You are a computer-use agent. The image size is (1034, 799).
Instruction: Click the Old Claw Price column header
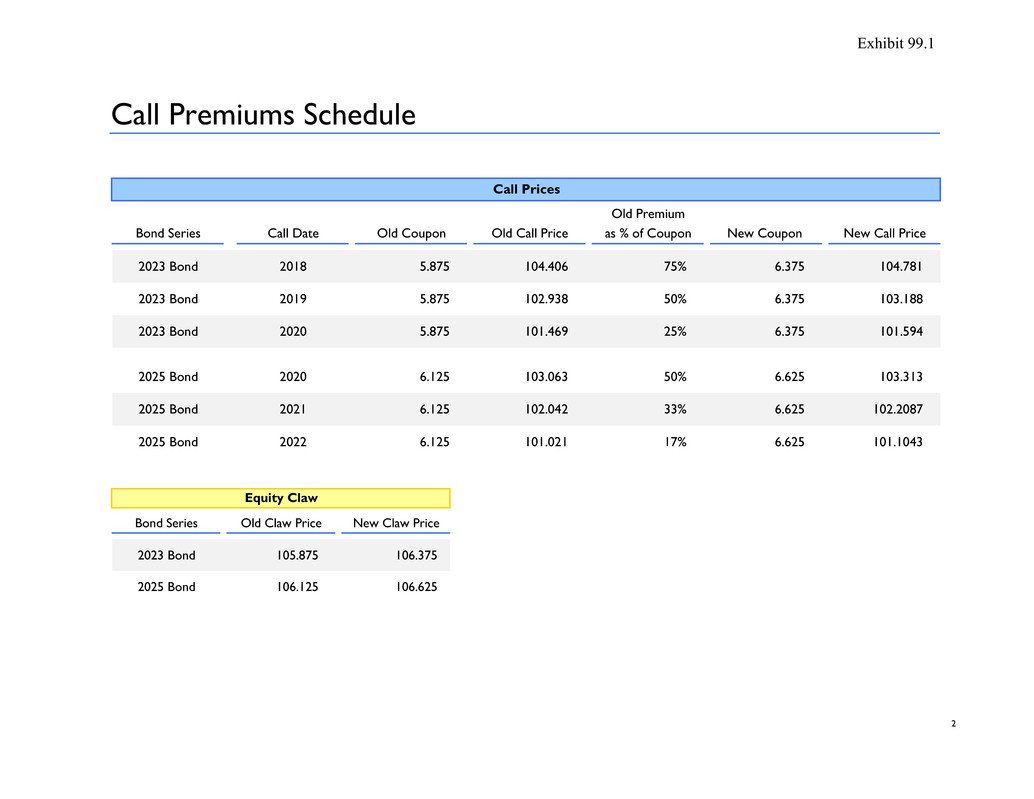point(281,523)
